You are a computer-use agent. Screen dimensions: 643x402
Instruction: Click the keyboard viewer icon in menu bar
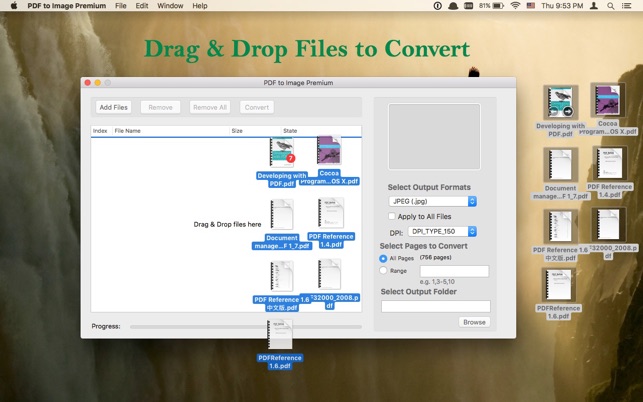pos(469,6)
